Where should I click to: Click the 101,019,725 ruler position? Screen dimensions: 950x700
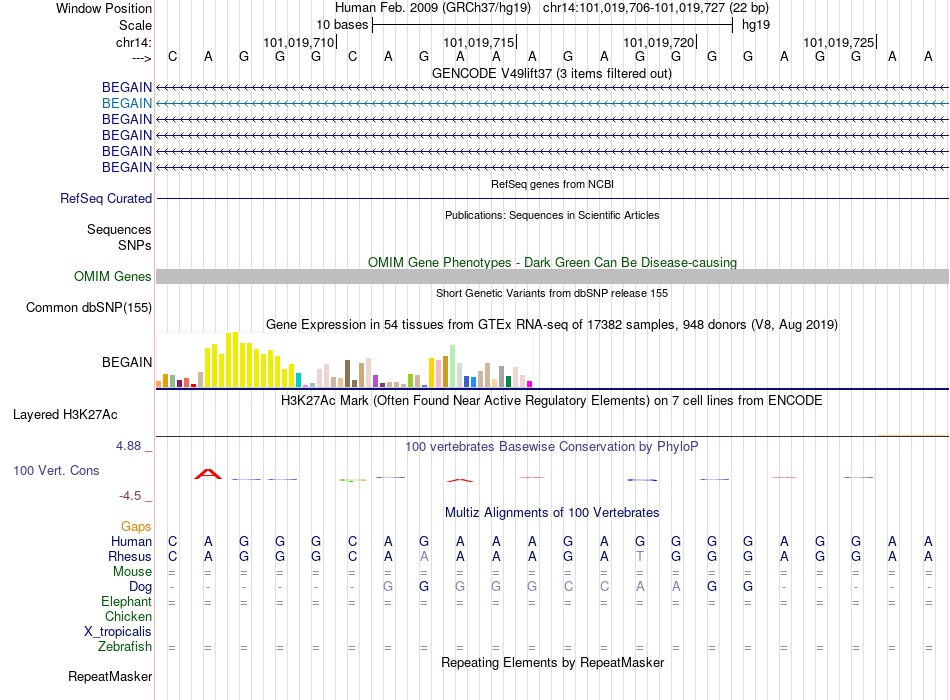[839, 42]
